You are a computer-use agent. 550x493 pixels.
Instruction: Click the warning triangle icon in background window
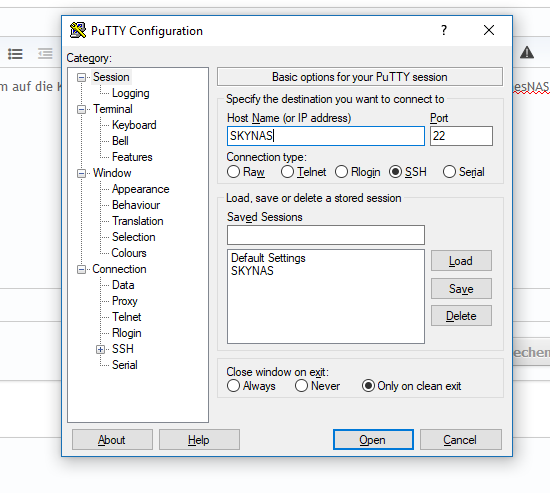[527, 53]
